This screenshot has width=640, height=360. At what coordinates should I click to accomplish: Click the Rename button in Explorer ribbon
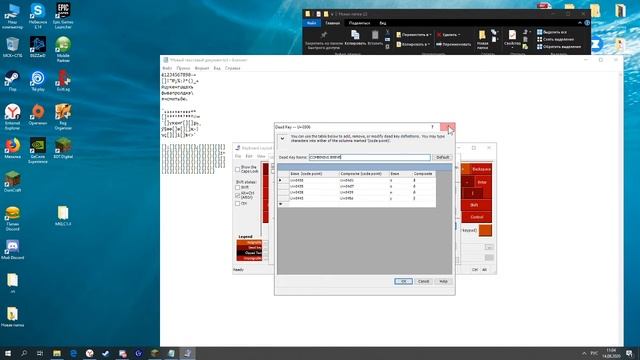pos(453,44)
